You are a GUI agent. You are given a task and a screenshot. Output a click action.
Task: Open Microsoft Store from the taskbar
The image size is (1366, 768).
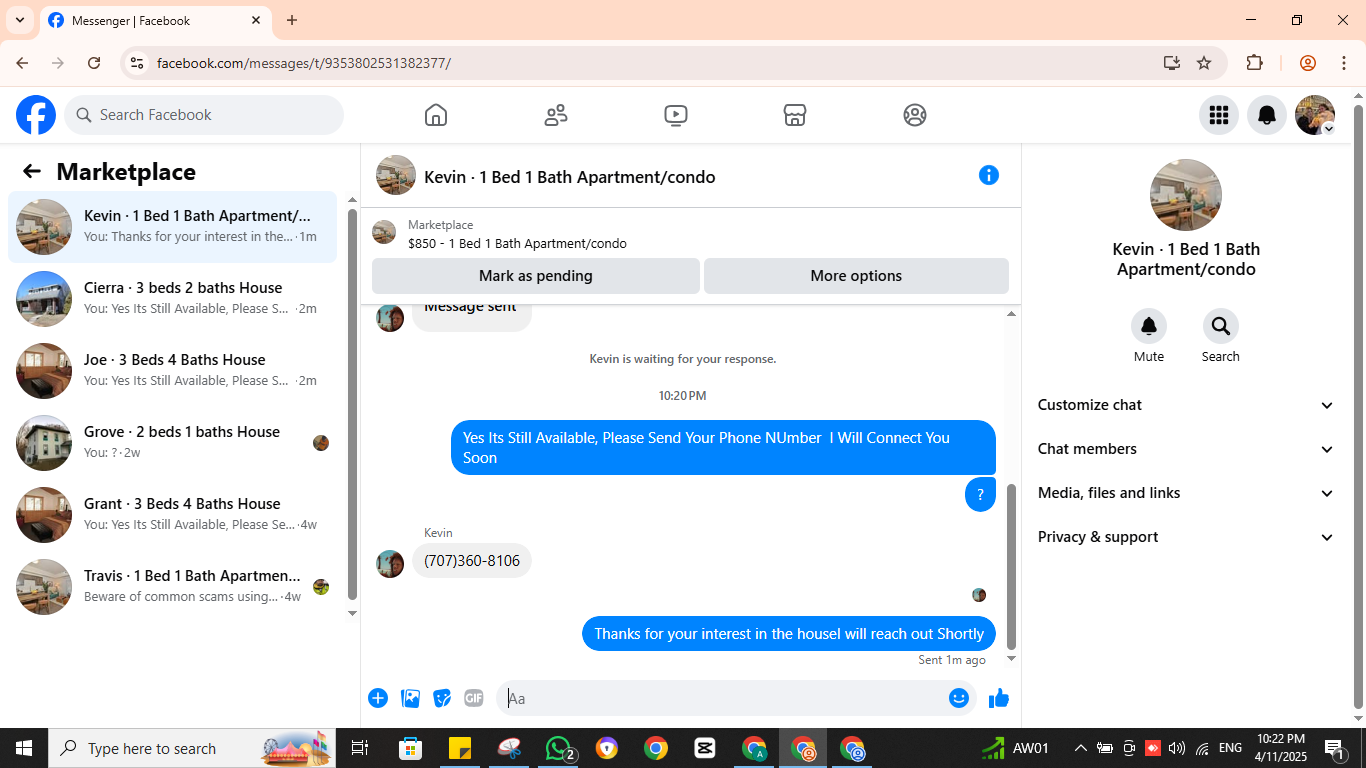point(411,748)
